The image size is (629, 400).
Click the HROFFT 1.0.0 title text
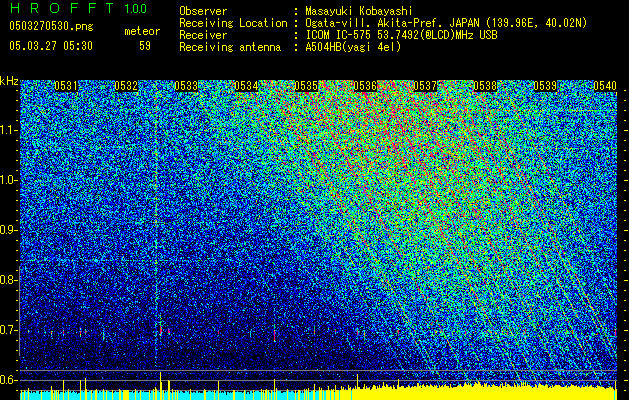[78, 8]
